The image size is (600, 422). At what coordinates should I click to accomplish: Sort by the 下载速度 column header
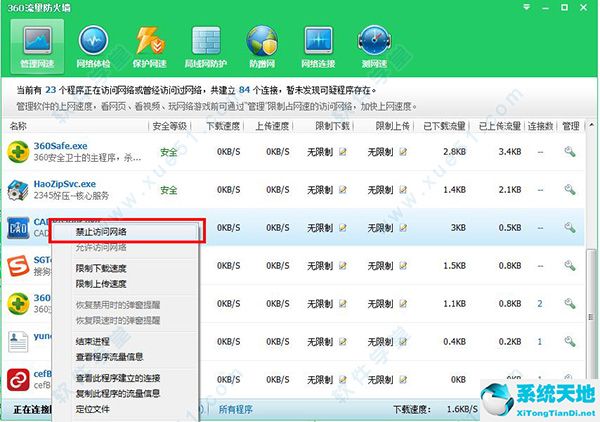pyautogui.click(x=223, y=126)
